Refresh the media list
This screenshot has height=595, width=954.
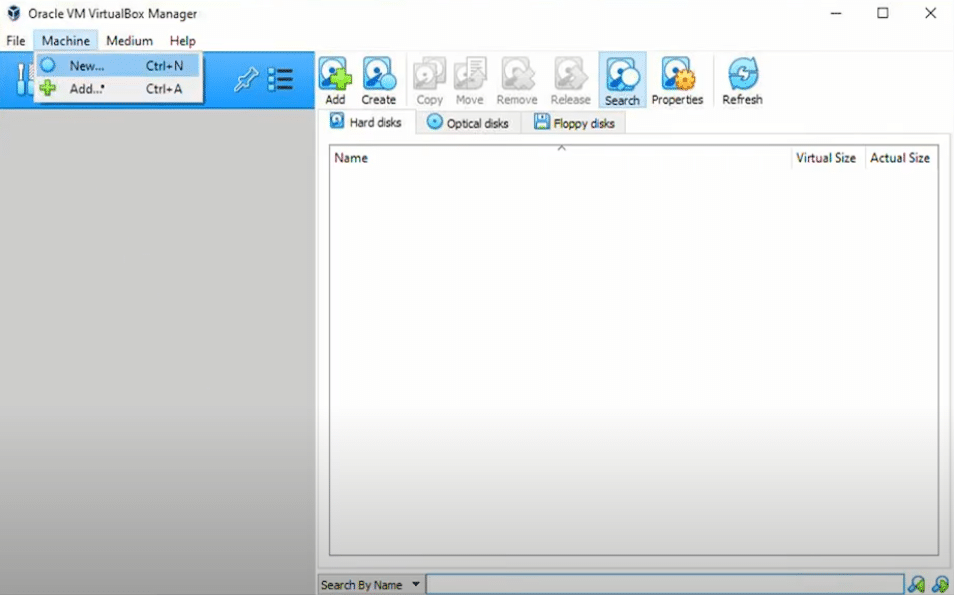(742, 80)
